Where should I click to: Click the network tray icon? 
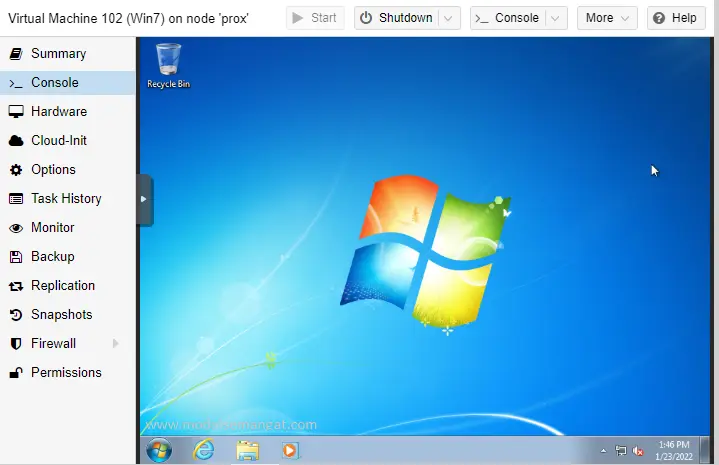tap(621, 451)
